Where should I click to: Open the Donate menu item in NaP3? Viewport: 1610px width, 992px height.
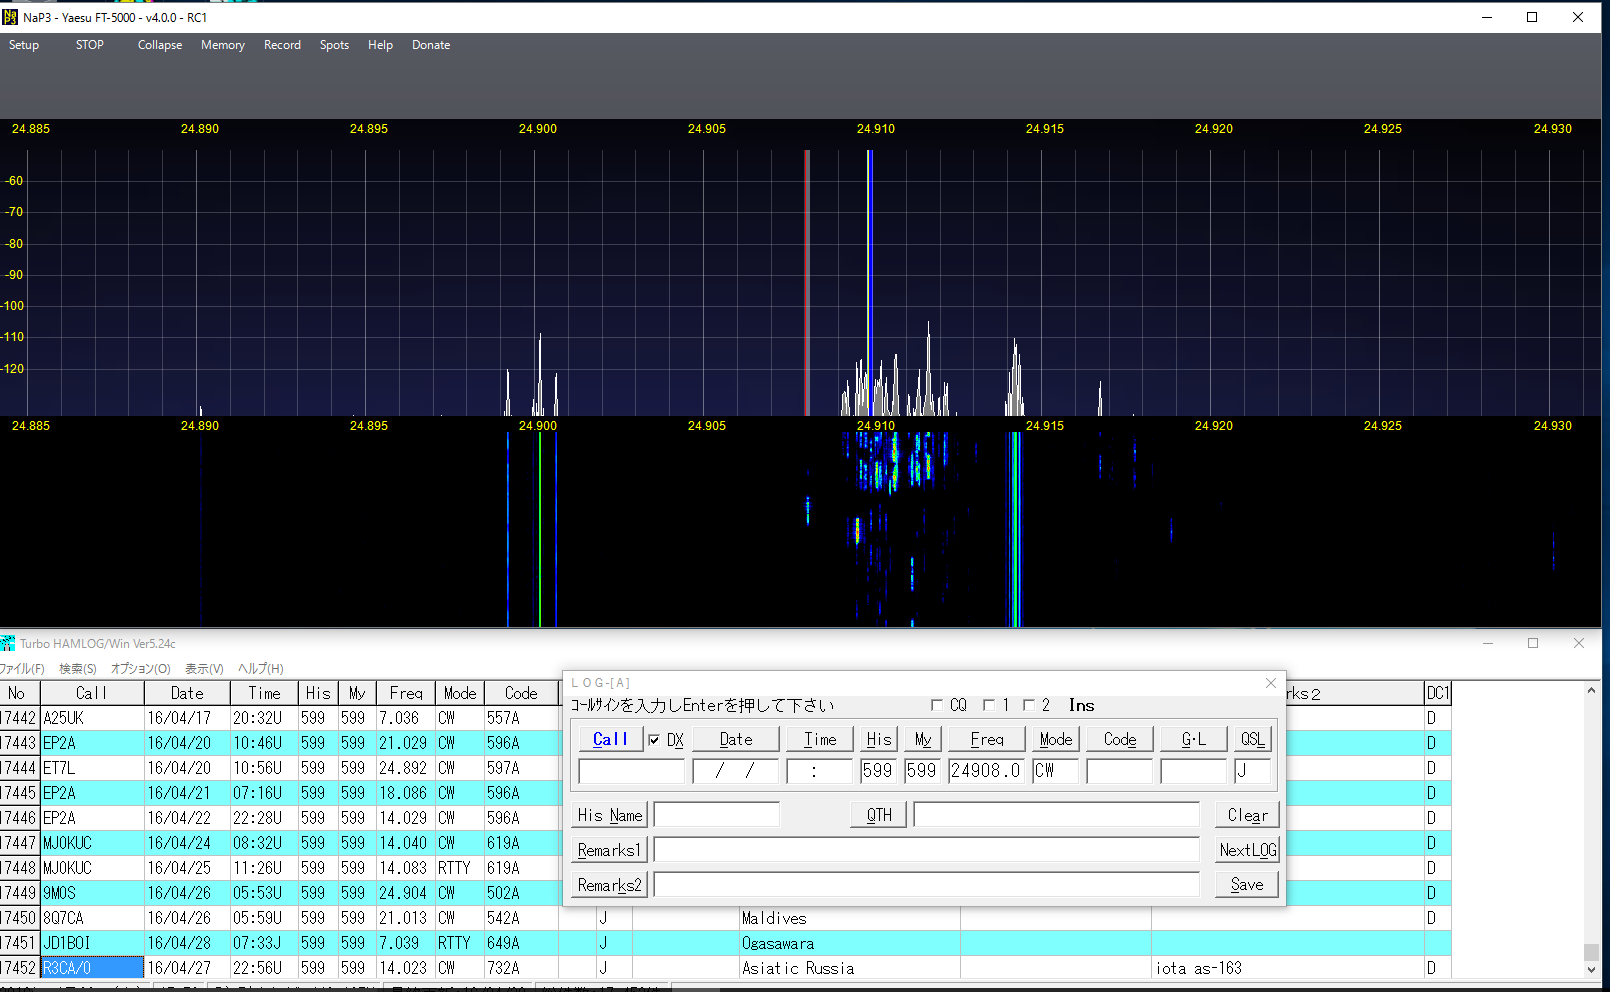tap(431, 45)
